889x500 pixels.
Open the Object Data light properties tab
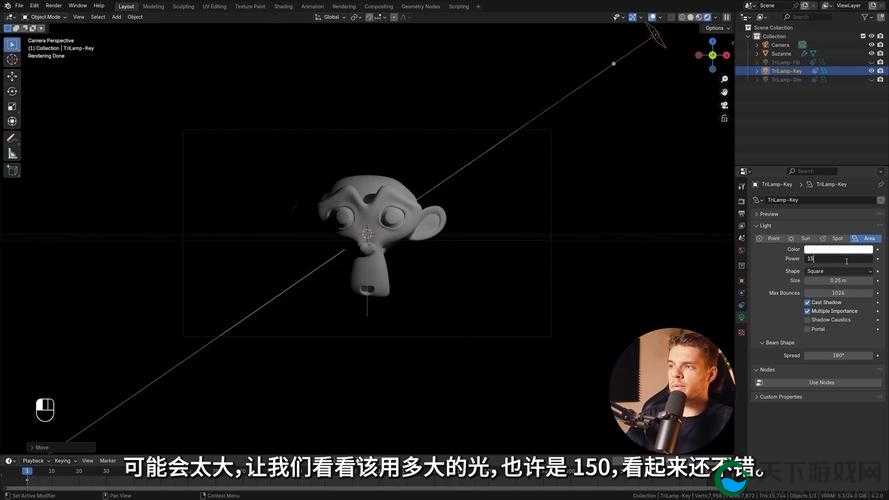(x=742, y=318)
